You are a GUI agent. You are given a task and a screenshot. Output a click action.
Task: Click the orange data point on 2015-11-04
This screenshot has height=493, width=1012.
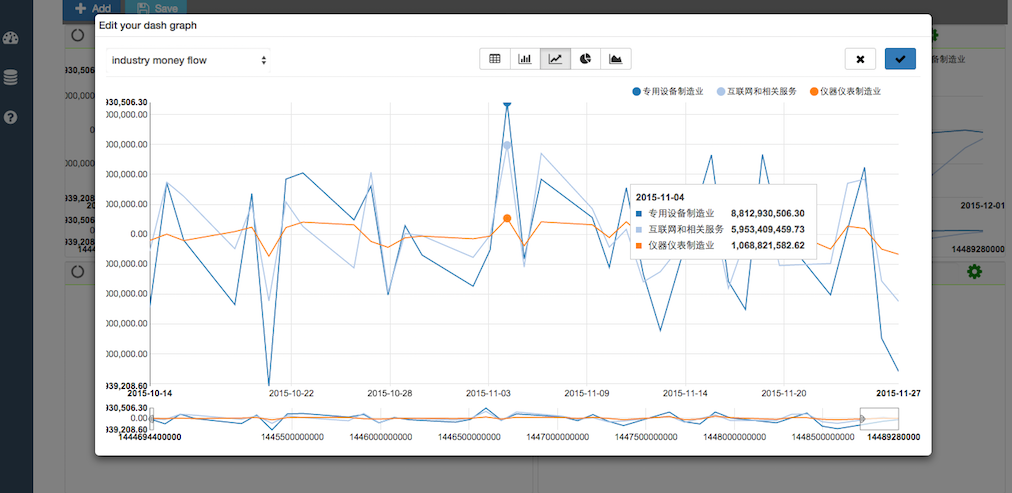point(507,218)
